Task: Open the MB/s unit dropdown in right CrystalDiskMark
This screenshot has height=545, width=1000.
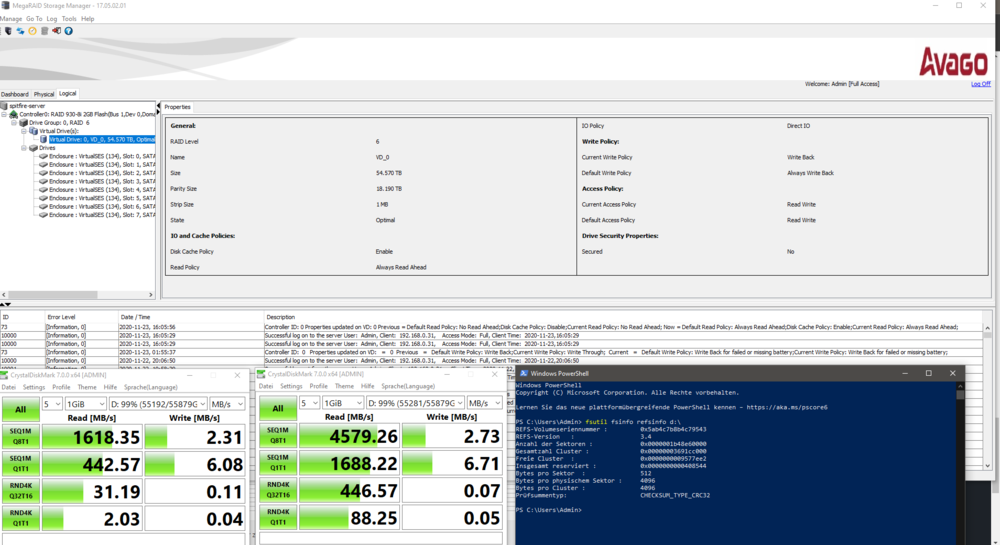Action: point(485,403)
